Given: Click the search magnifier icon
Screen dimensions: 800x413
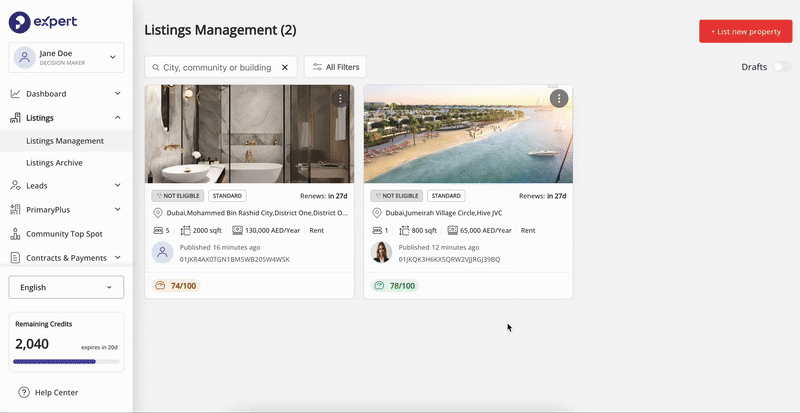Looking at the screenshot, I should coord(155,67).
